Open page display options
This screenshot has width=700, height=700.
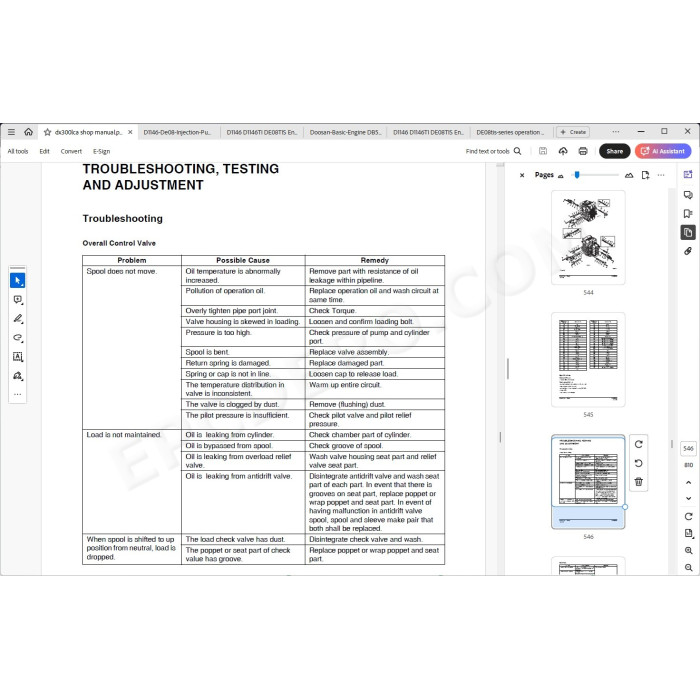[688, 533]
